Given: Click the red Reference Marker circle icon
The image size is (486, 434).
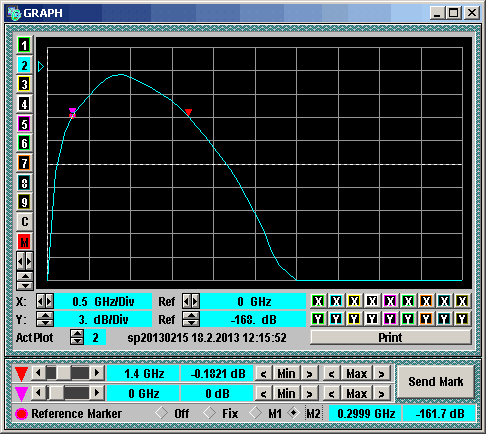Looking at the screenshot, I should 22,414.
